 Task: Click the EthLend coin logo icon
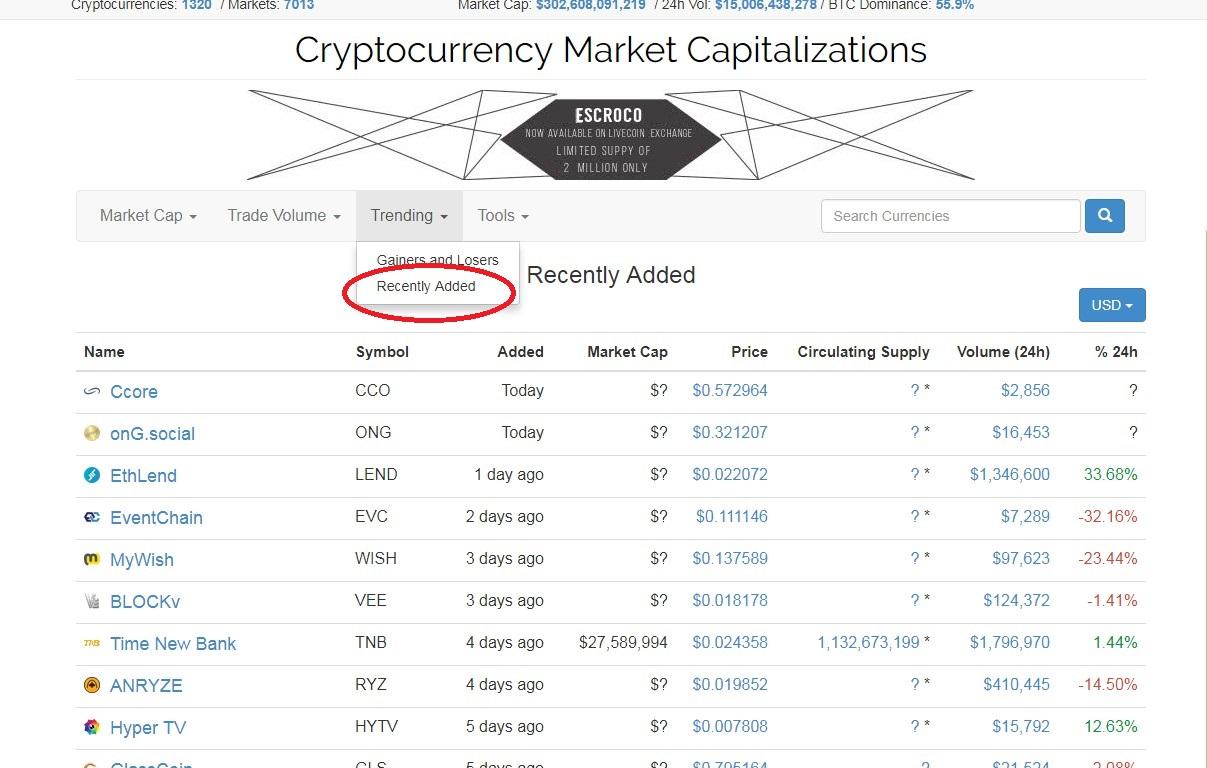tap(92, 475)
